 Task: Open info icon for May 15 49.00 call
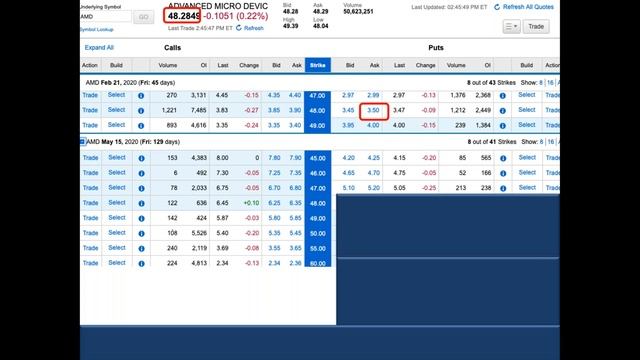coord(141,218)
